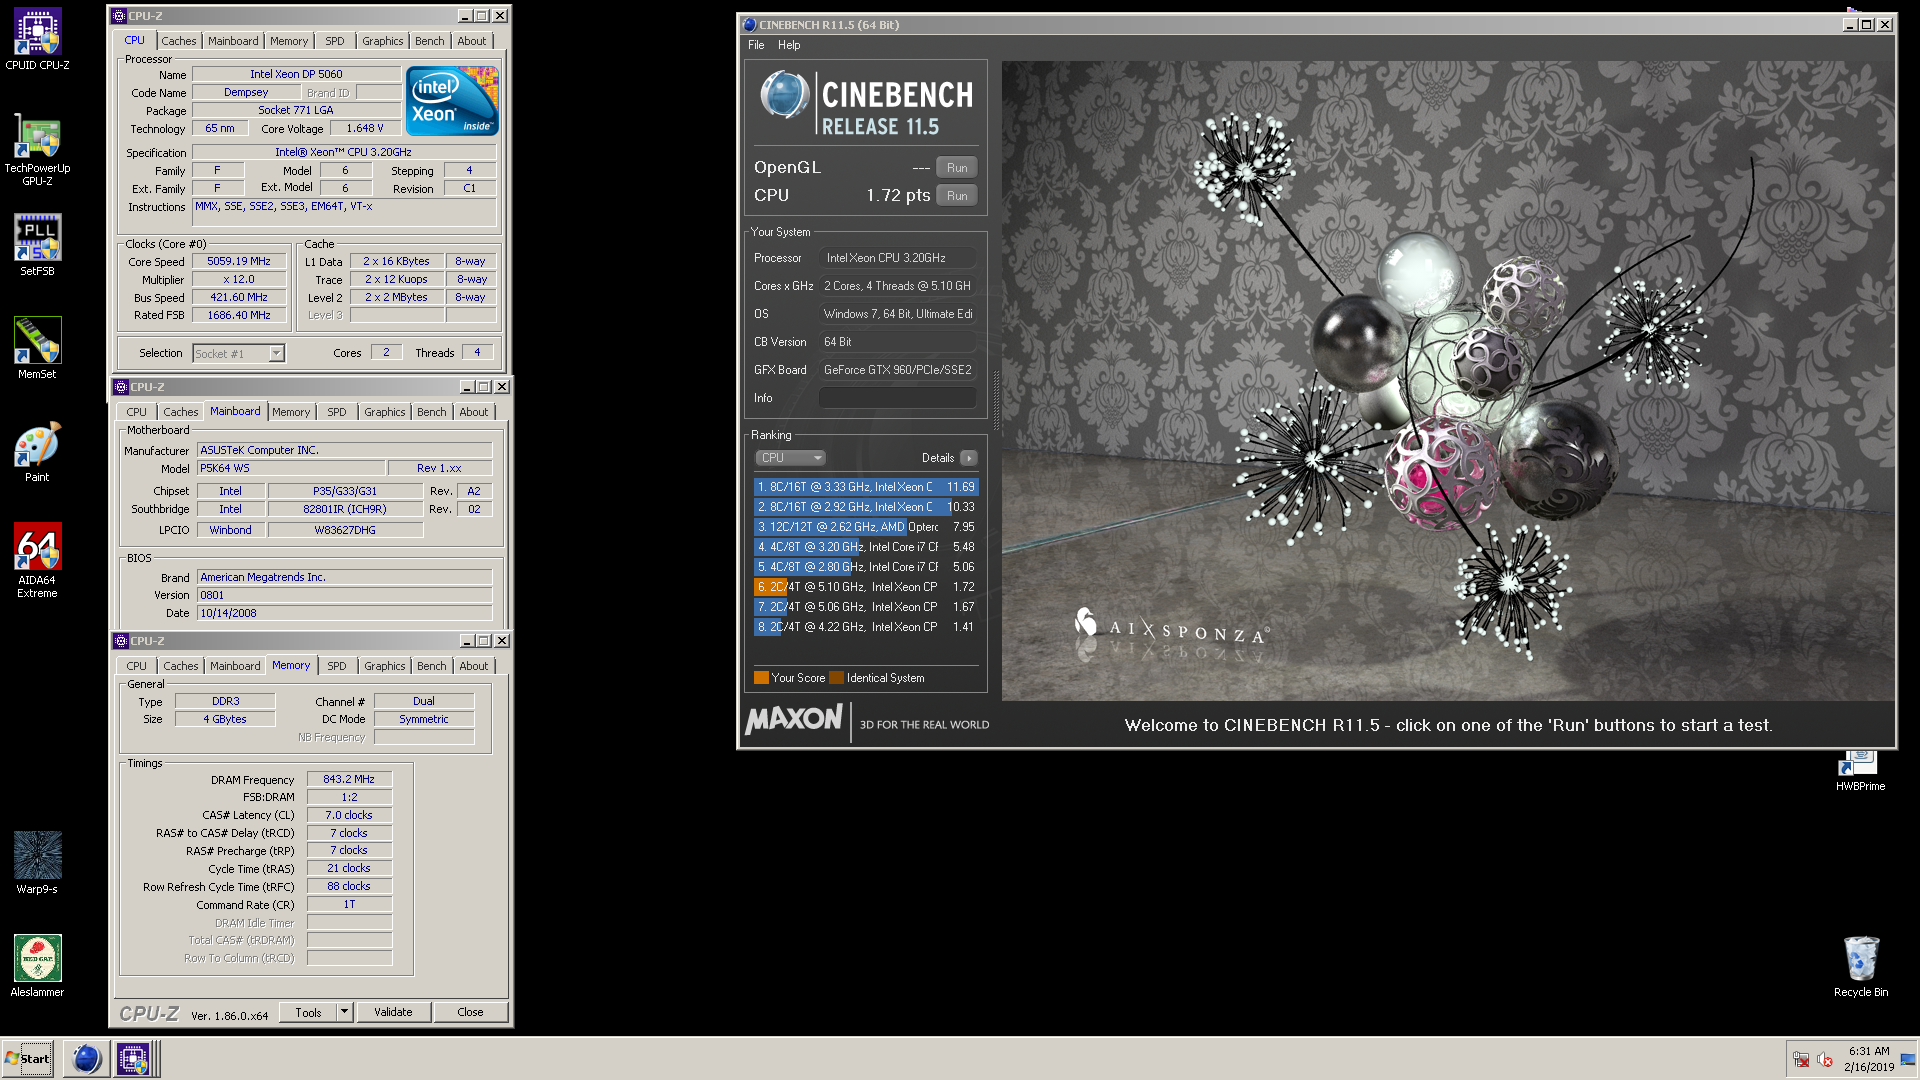The image size is (1920, 1080).
Task: Open the File menu in Cinebench
Action: (x=756, y=45)
